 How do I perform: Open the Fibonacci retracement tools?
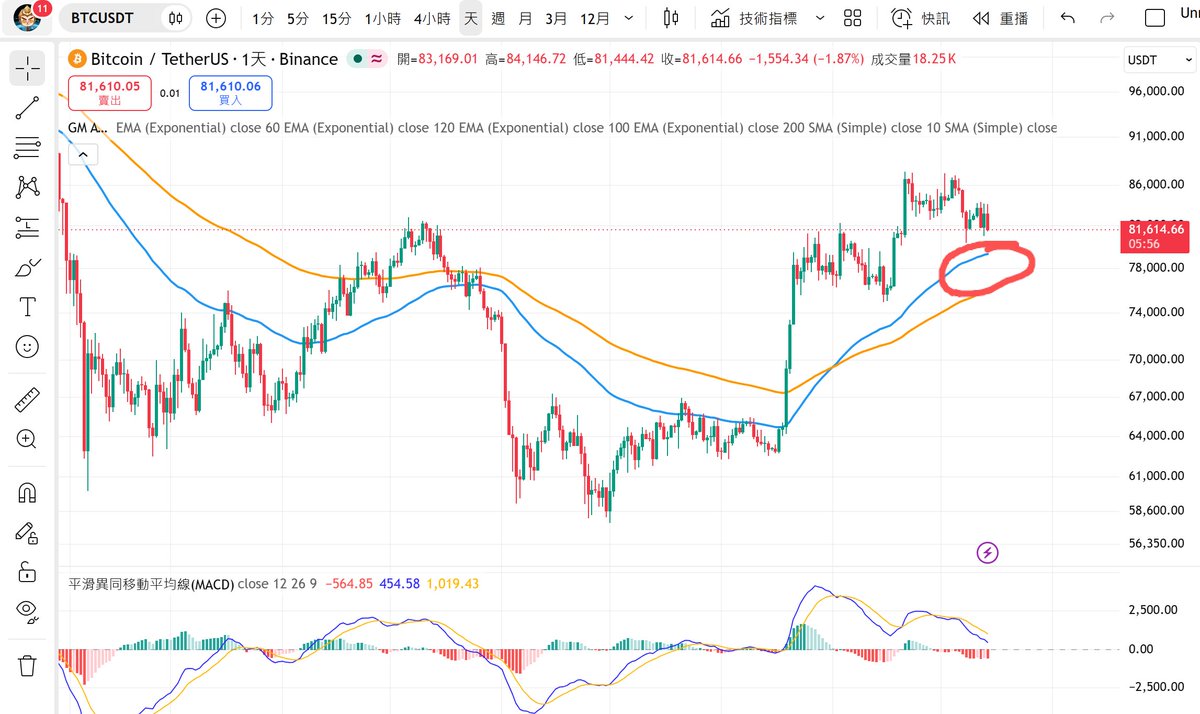click(x=27, y=148)
